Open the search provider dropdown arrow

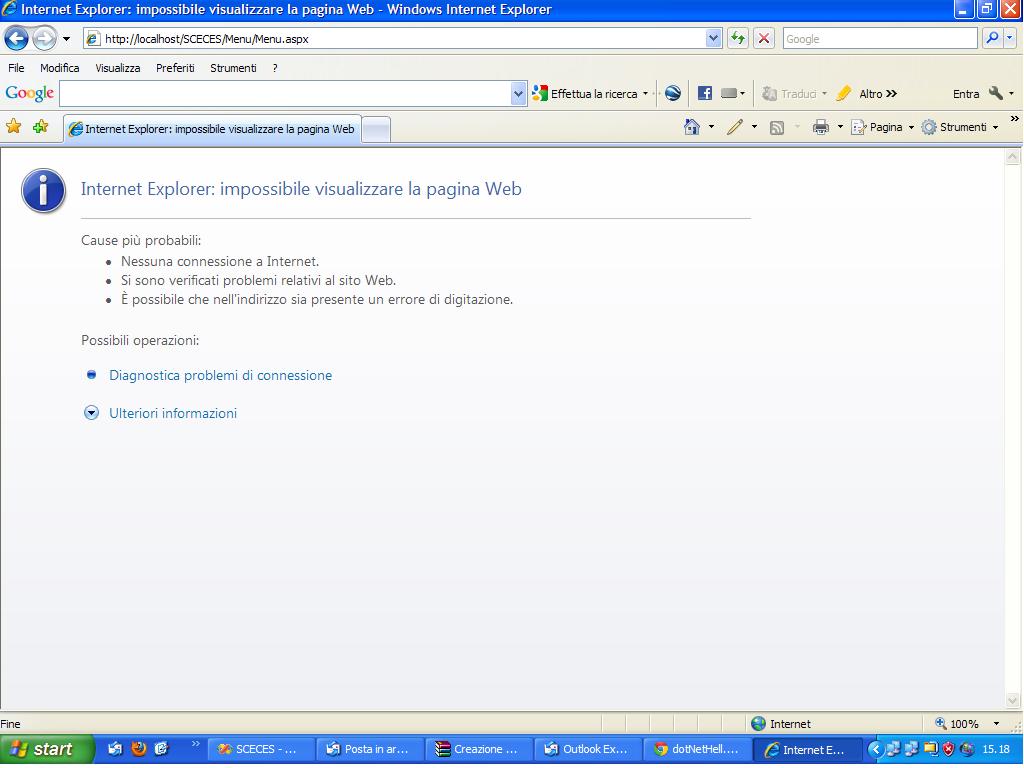click(1010, 38)
